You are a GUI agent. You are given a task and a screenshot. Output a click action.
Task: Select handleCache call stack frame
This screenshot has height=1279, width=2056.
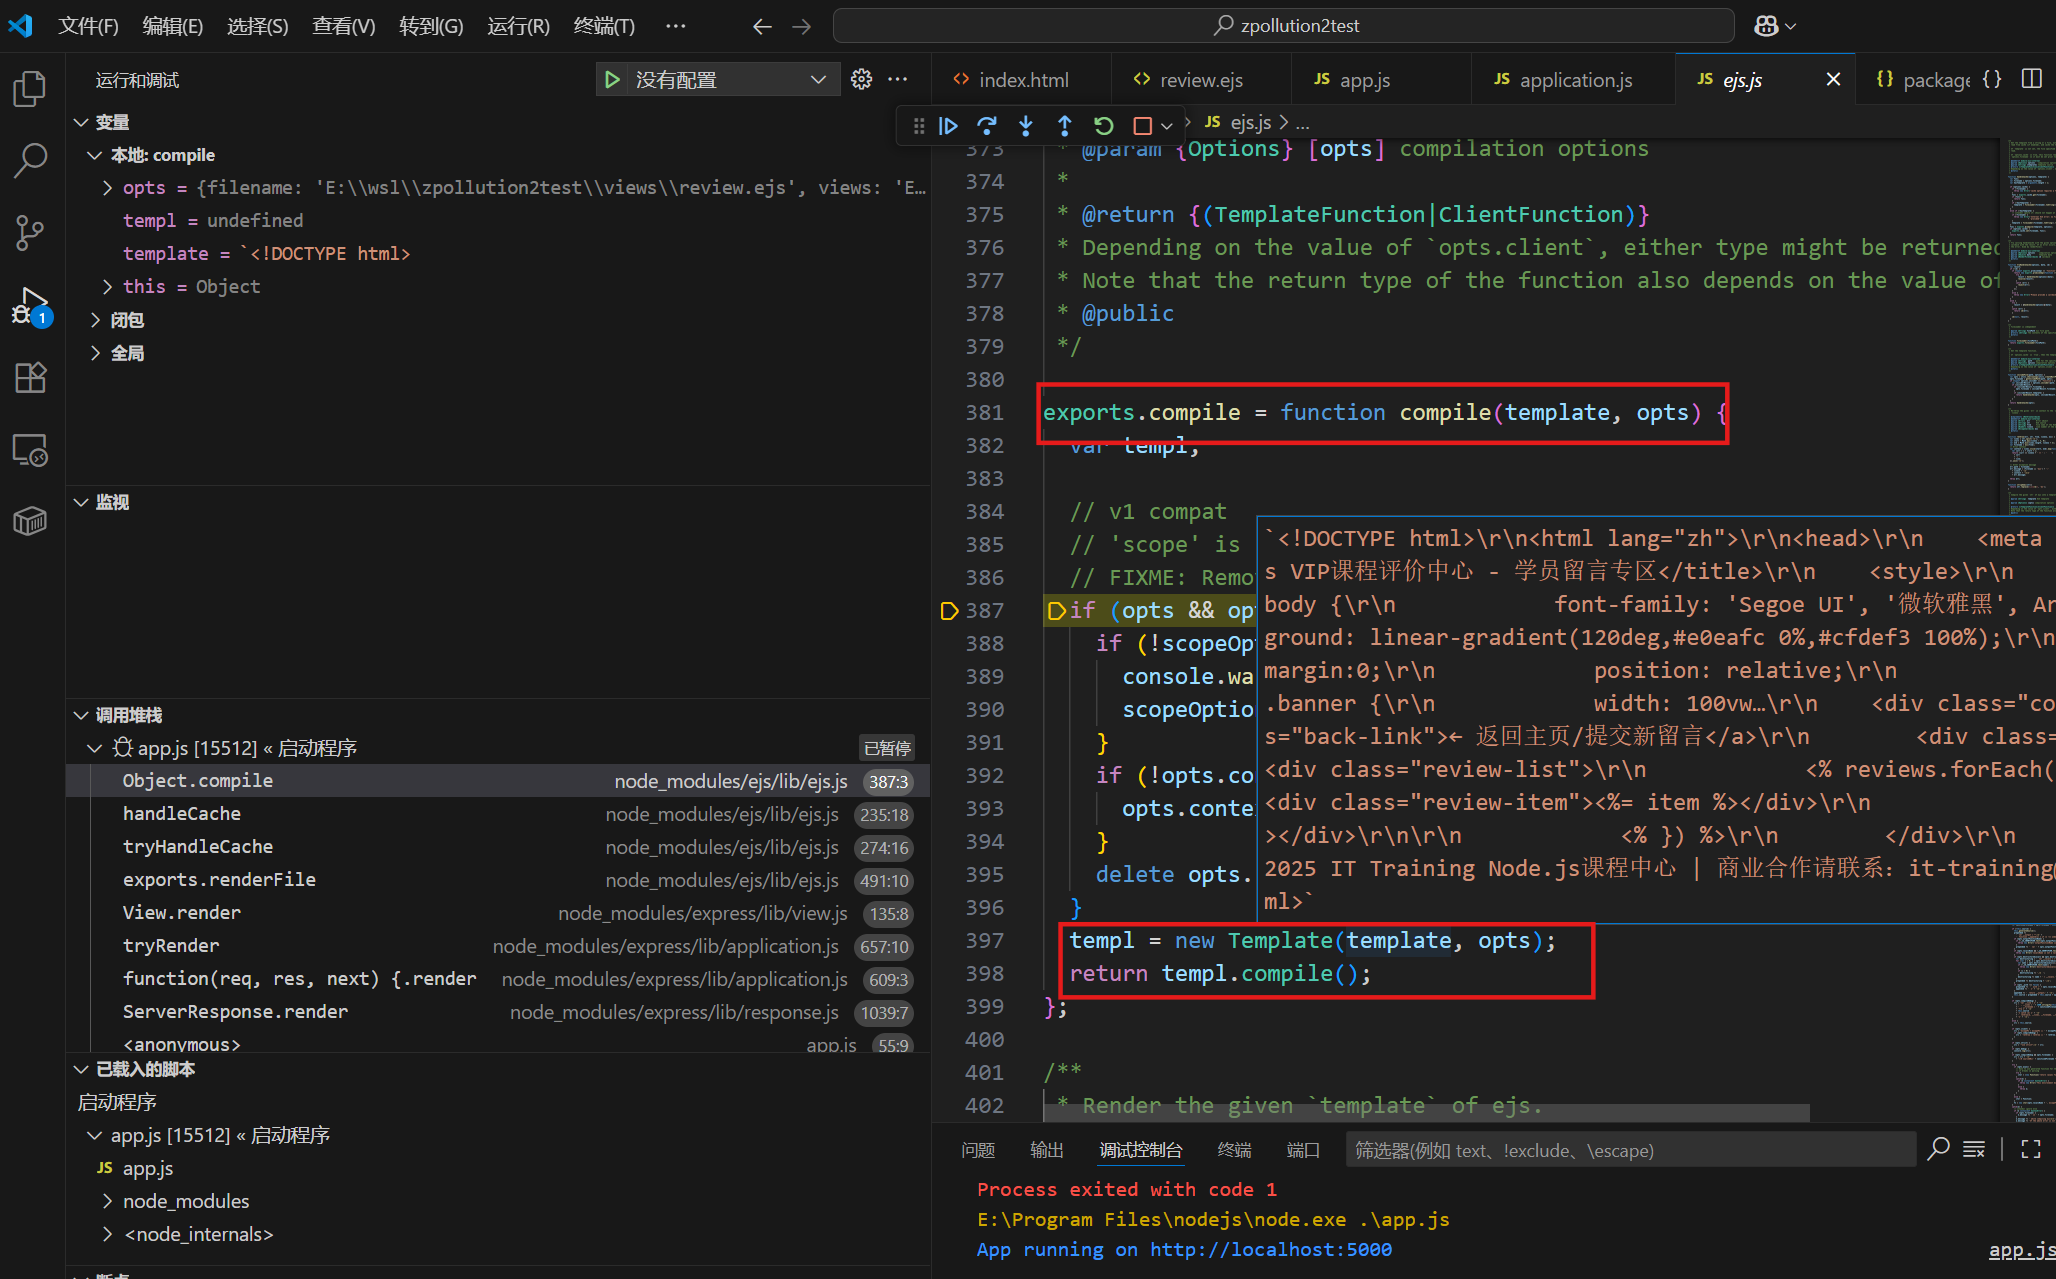pos(182,814)
